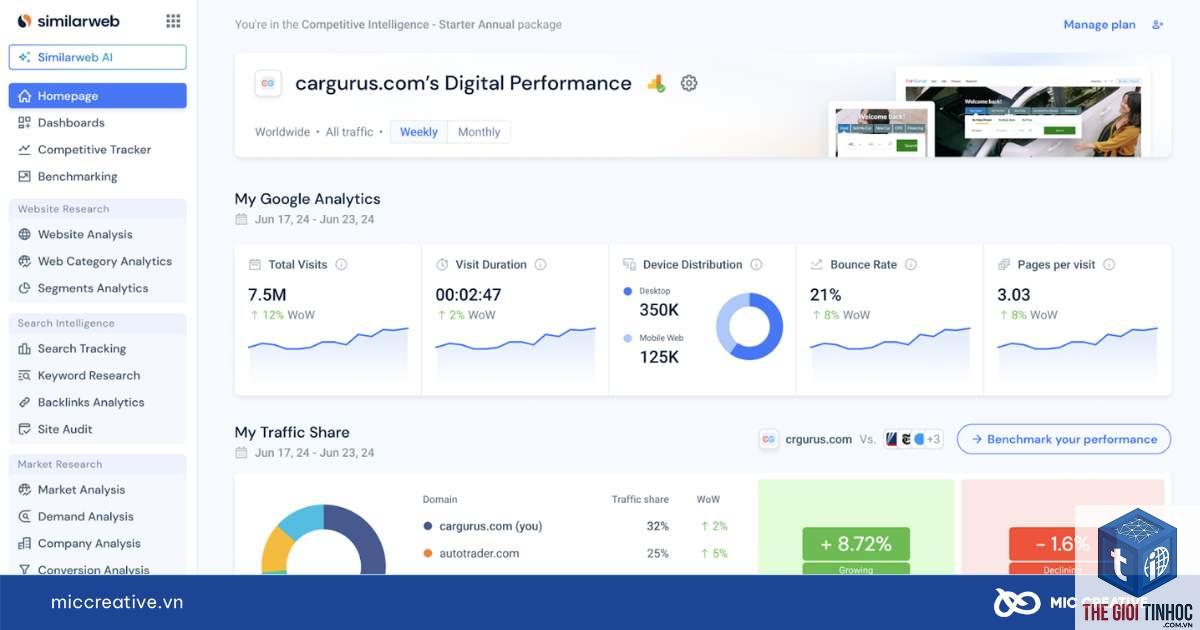Viewport: 1200px width, 630px height.
Task: Click the Traffic share column header
Action: click(x=640, y=499)
